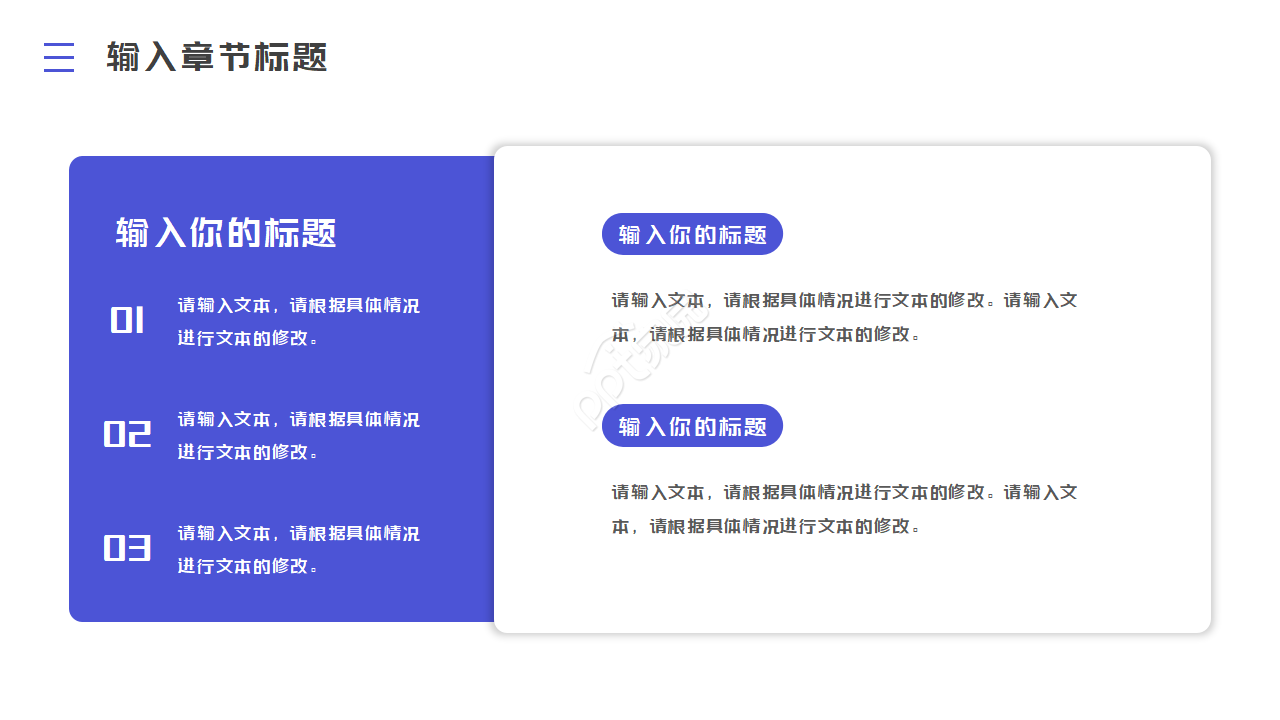
Task: Select second line of paragraph under upper pill
Action: tap(765, 334)
